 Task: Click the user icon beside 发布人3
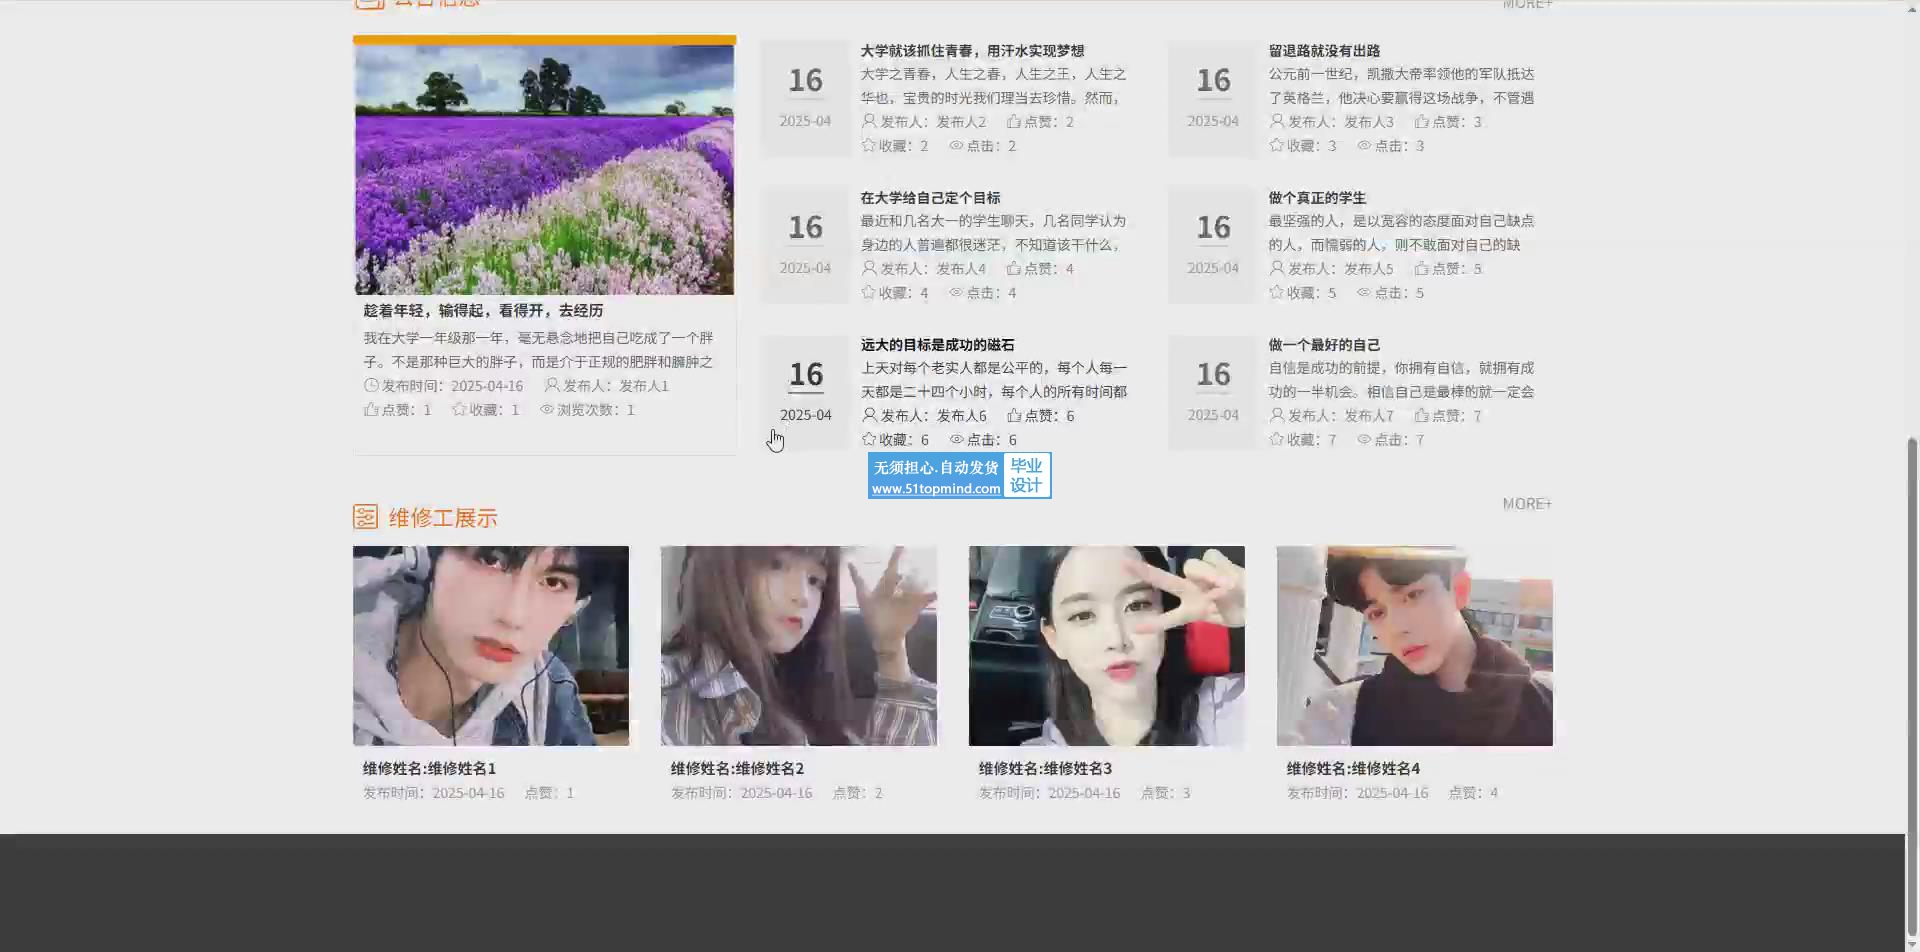(x=1276, y=122)
